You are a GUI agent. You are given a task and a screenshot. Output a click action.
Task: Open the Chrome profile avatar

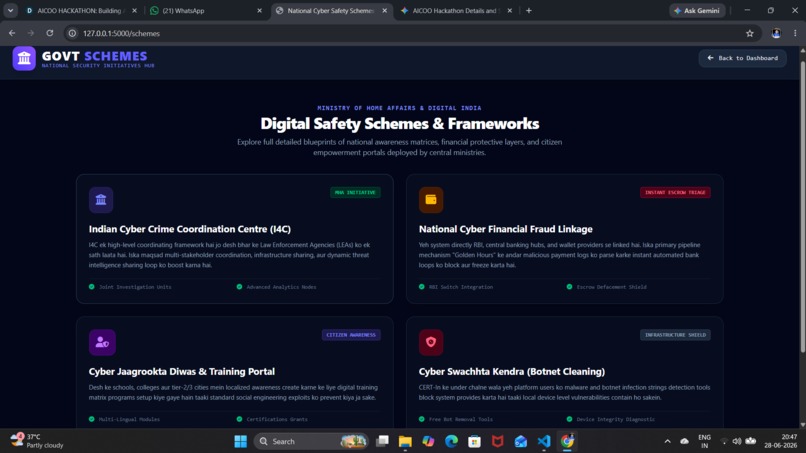[x=776, y=33]
